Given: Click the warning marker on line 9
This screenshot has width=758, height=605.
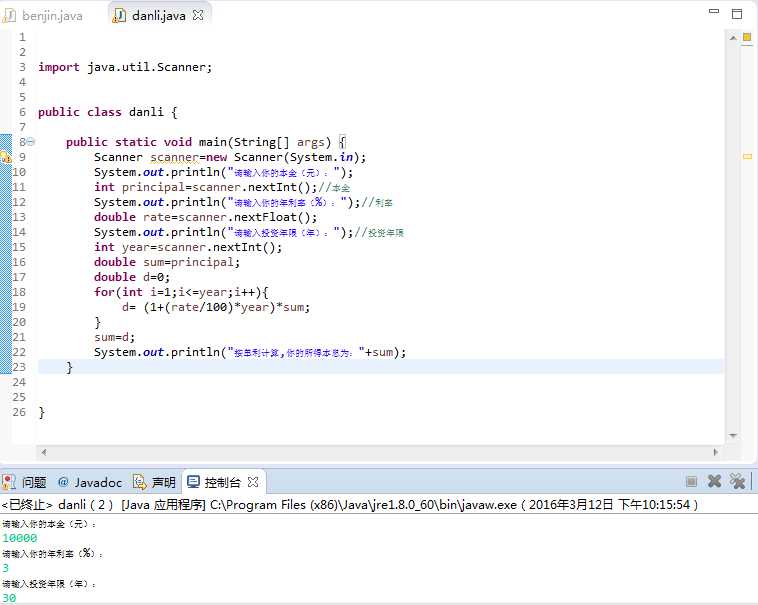Looking at the screenshot, I should [6, 157].
